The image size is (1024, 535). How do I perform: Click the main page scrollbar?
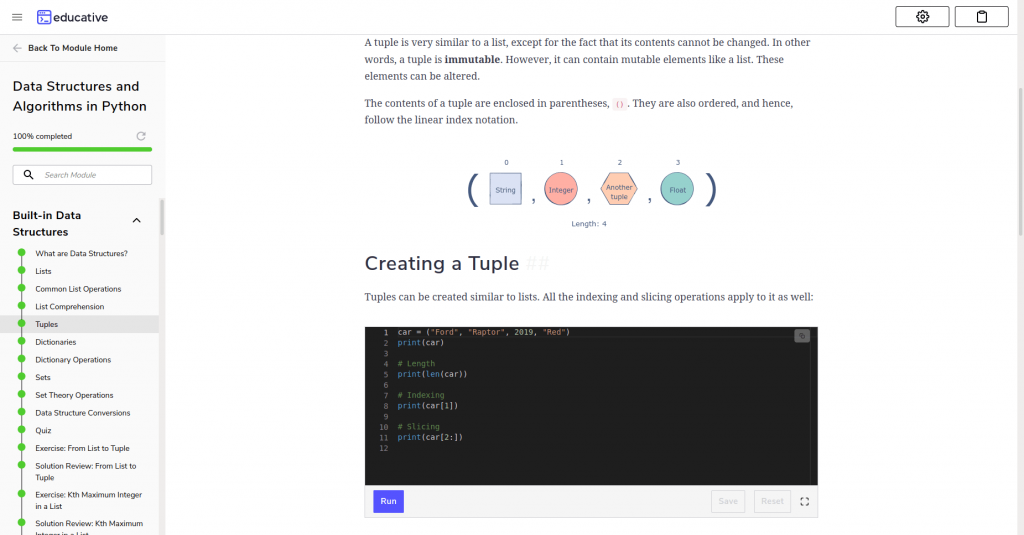[1021, 161]
